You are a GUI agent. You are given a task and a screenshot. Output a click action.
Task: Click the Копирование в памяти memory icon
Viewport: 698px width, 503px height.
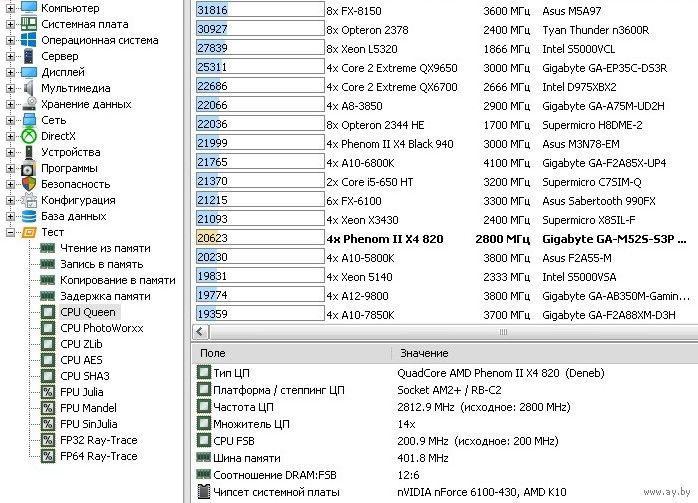click(x=47, y=280)
